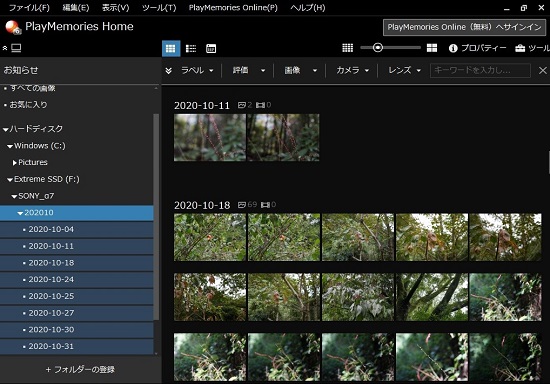This screenshot has height=384, width=550.
Task: Select first photo under 2020-10-18
Action: point(210,237)
